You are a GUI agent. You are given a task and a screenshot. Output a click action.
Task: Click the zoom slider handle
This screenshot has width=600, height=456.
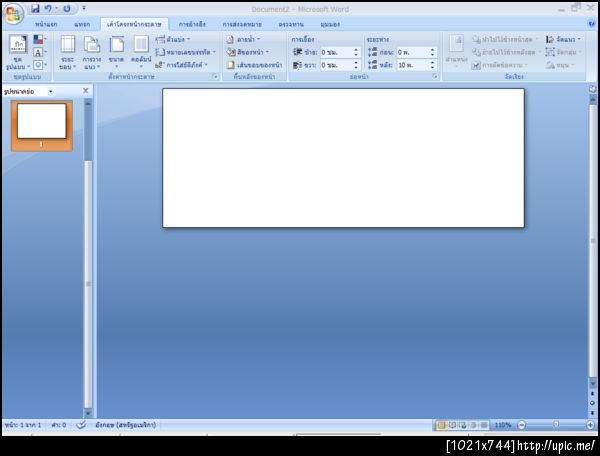click(x=556, y=425)
